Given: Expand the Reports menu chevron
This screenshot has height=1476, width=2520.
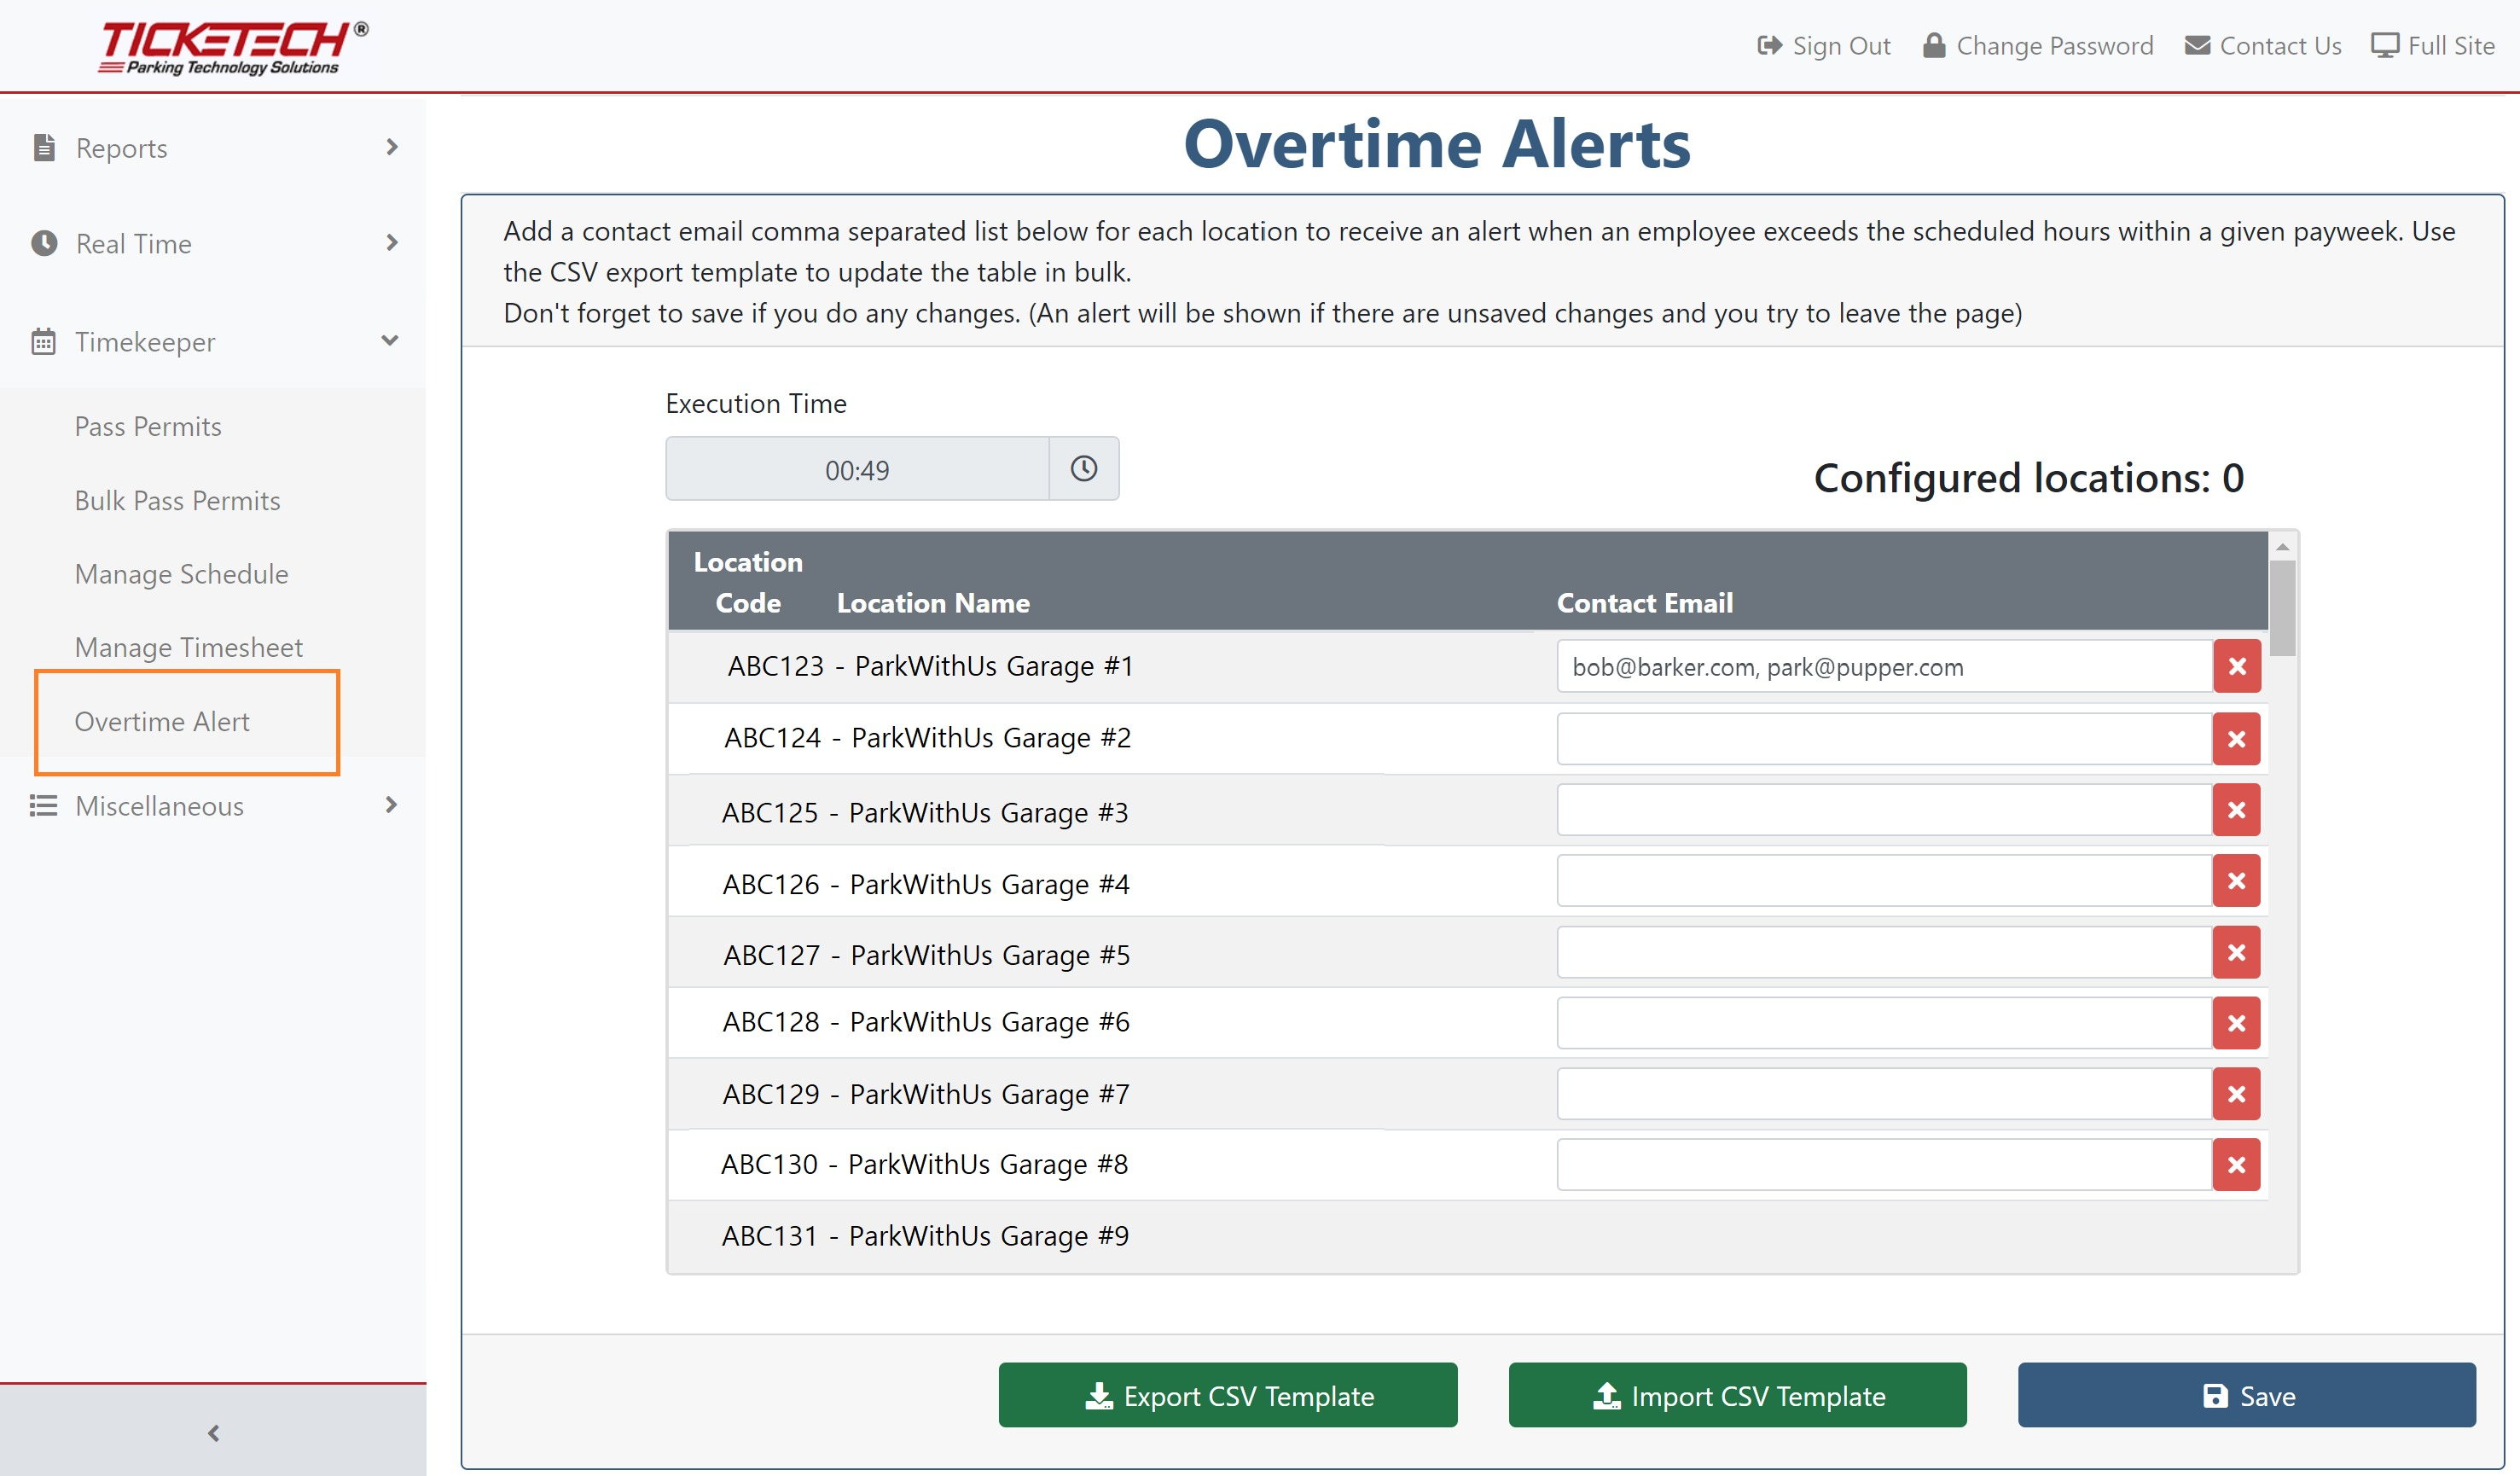Looking at the screenshot, I should coord(391,147).
